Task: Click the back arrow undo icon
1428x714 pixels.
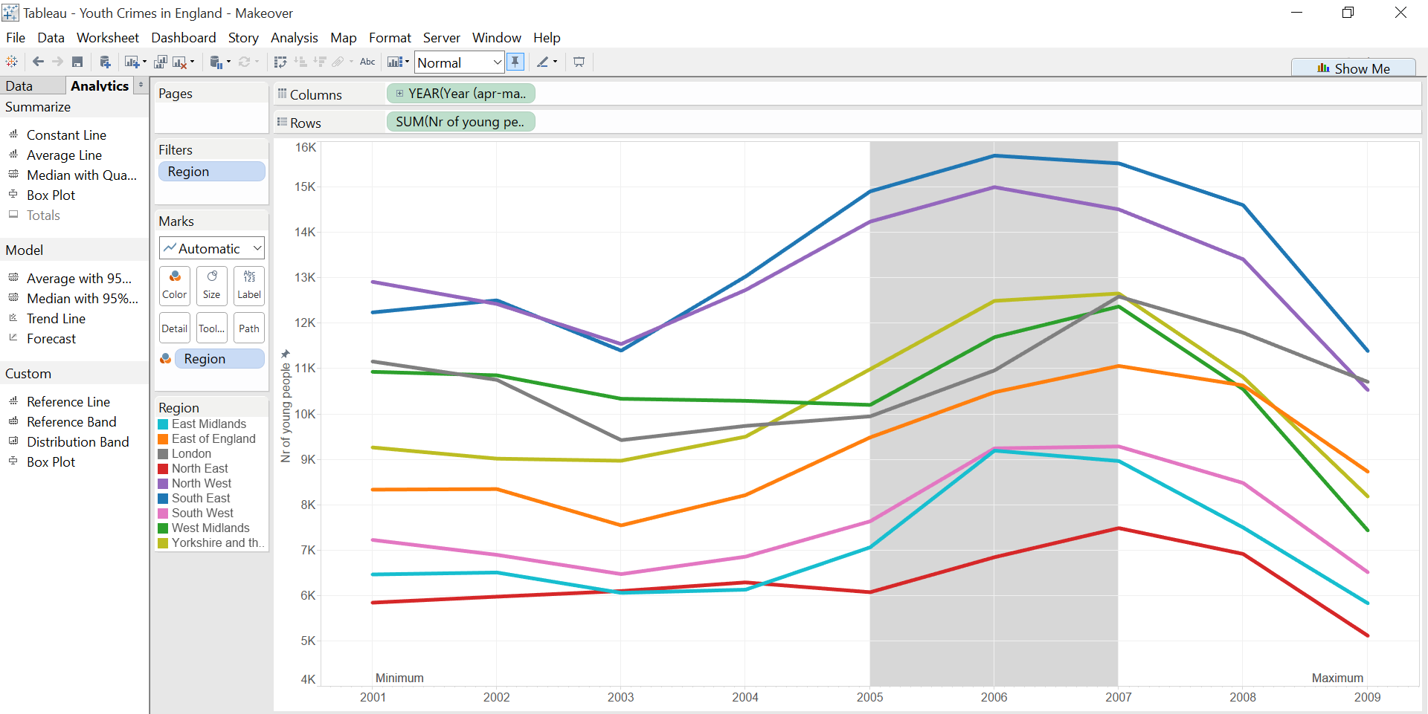Action: click(x=38, y=62)
